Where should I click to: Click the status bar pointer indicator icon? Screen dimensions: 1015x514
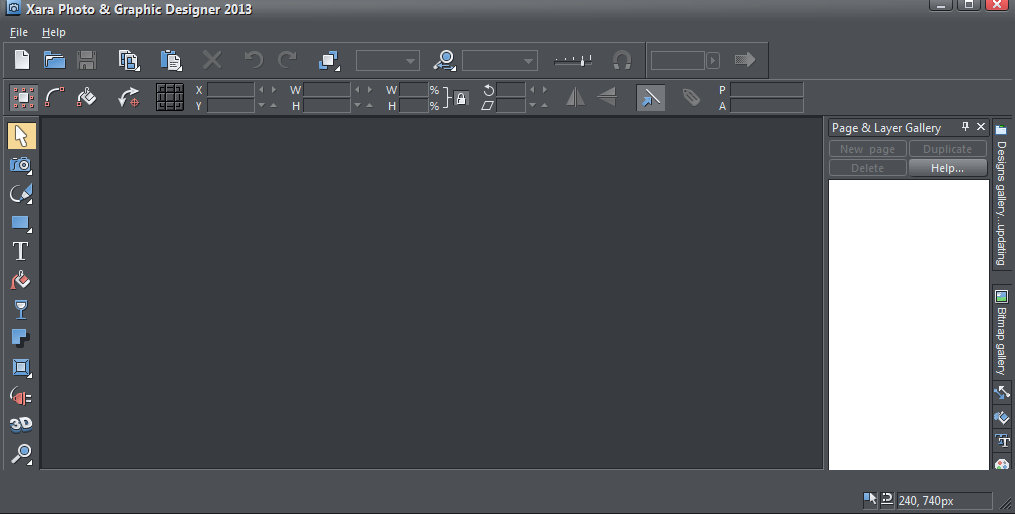[870, 499]
